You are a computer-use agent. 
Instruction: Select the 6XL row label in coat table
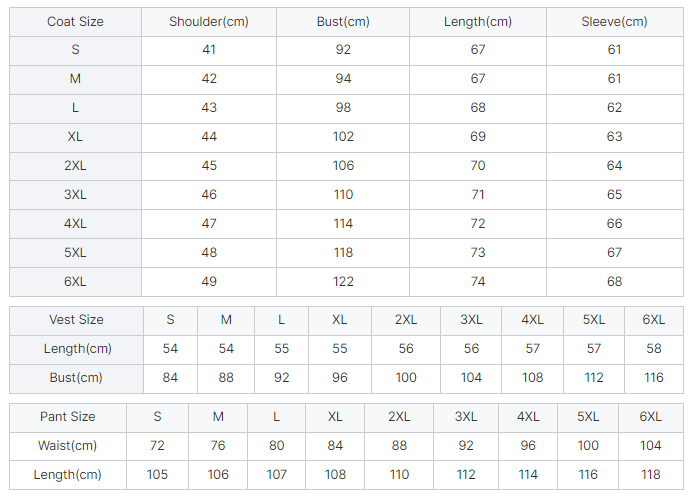(x=75, y=282)
